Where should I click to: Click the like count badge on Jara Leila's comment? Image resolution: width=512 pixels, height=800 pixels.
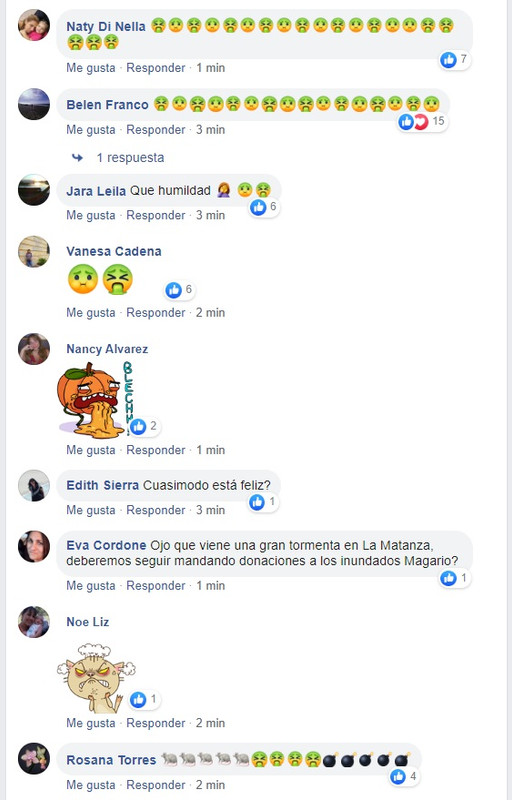click(x=264, y=207)
